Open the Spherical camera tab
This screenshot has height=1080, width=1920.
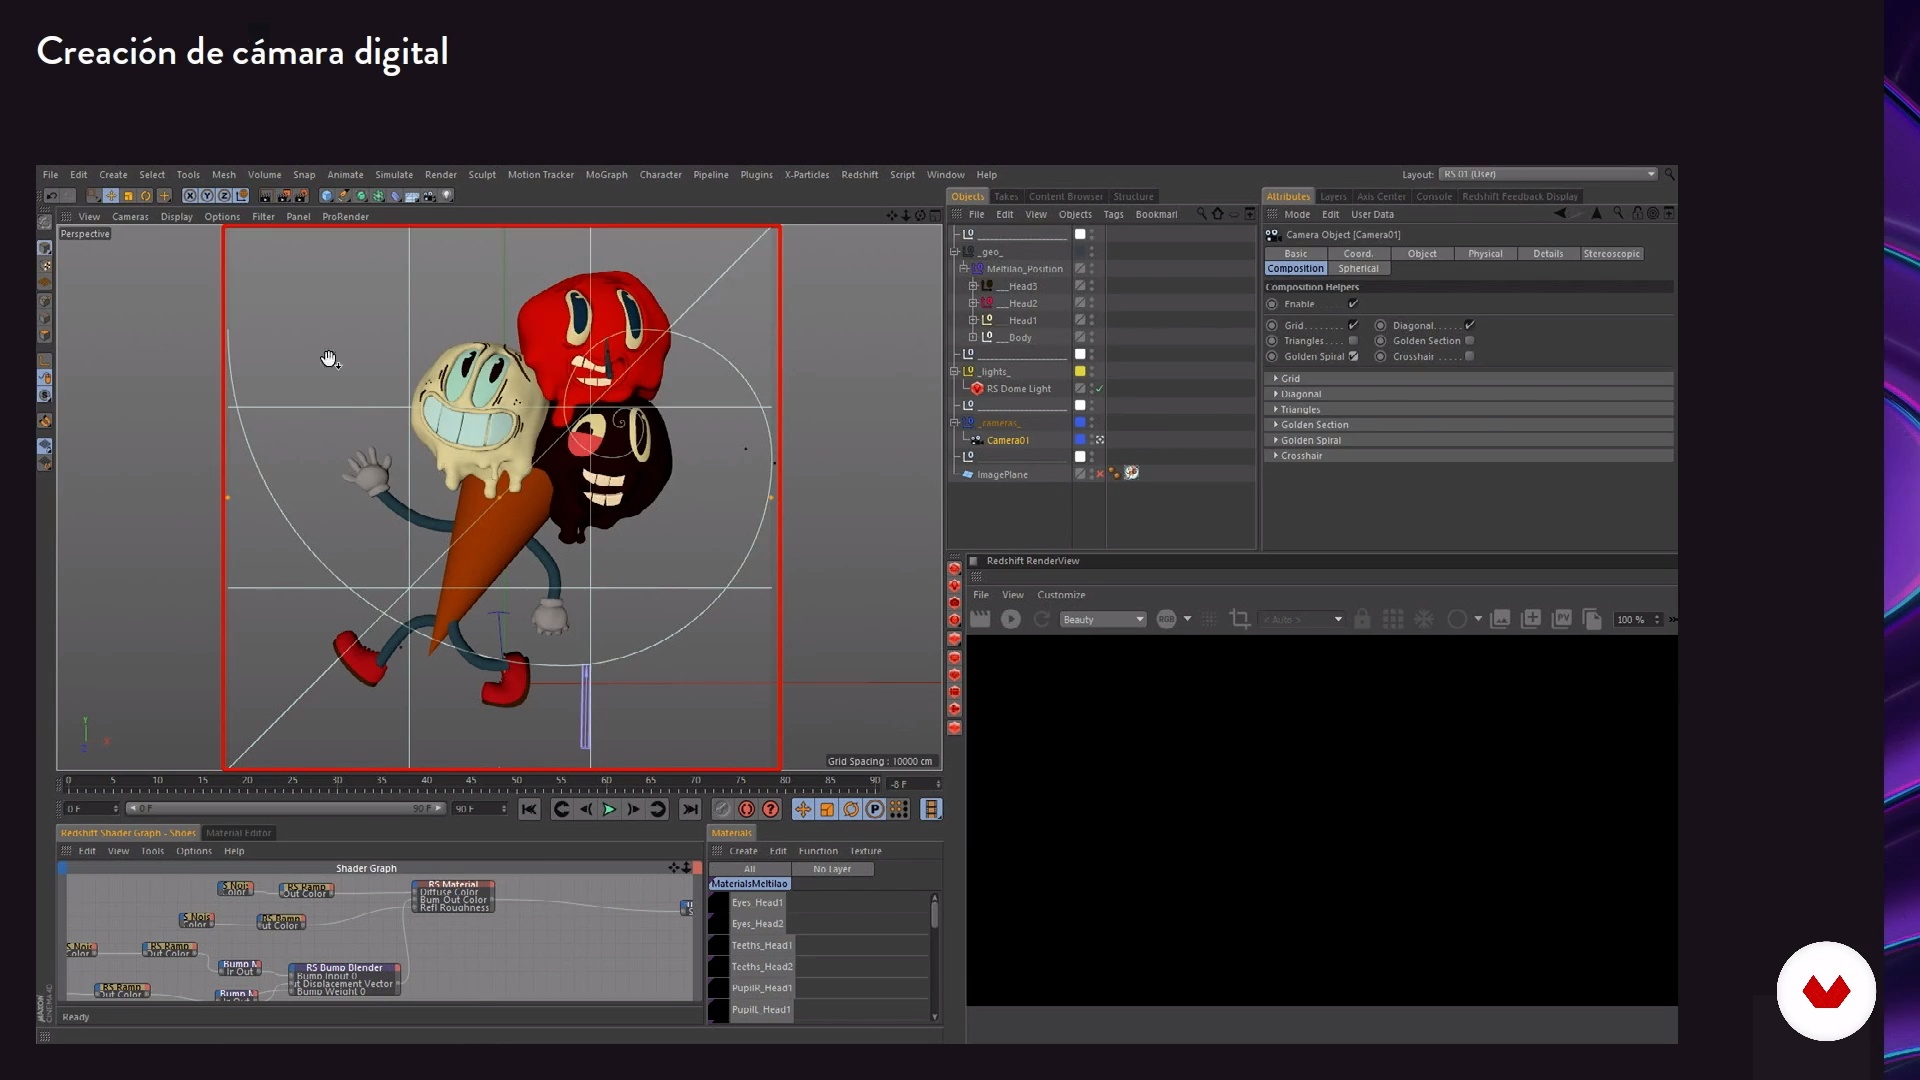tap(1358, 269)
